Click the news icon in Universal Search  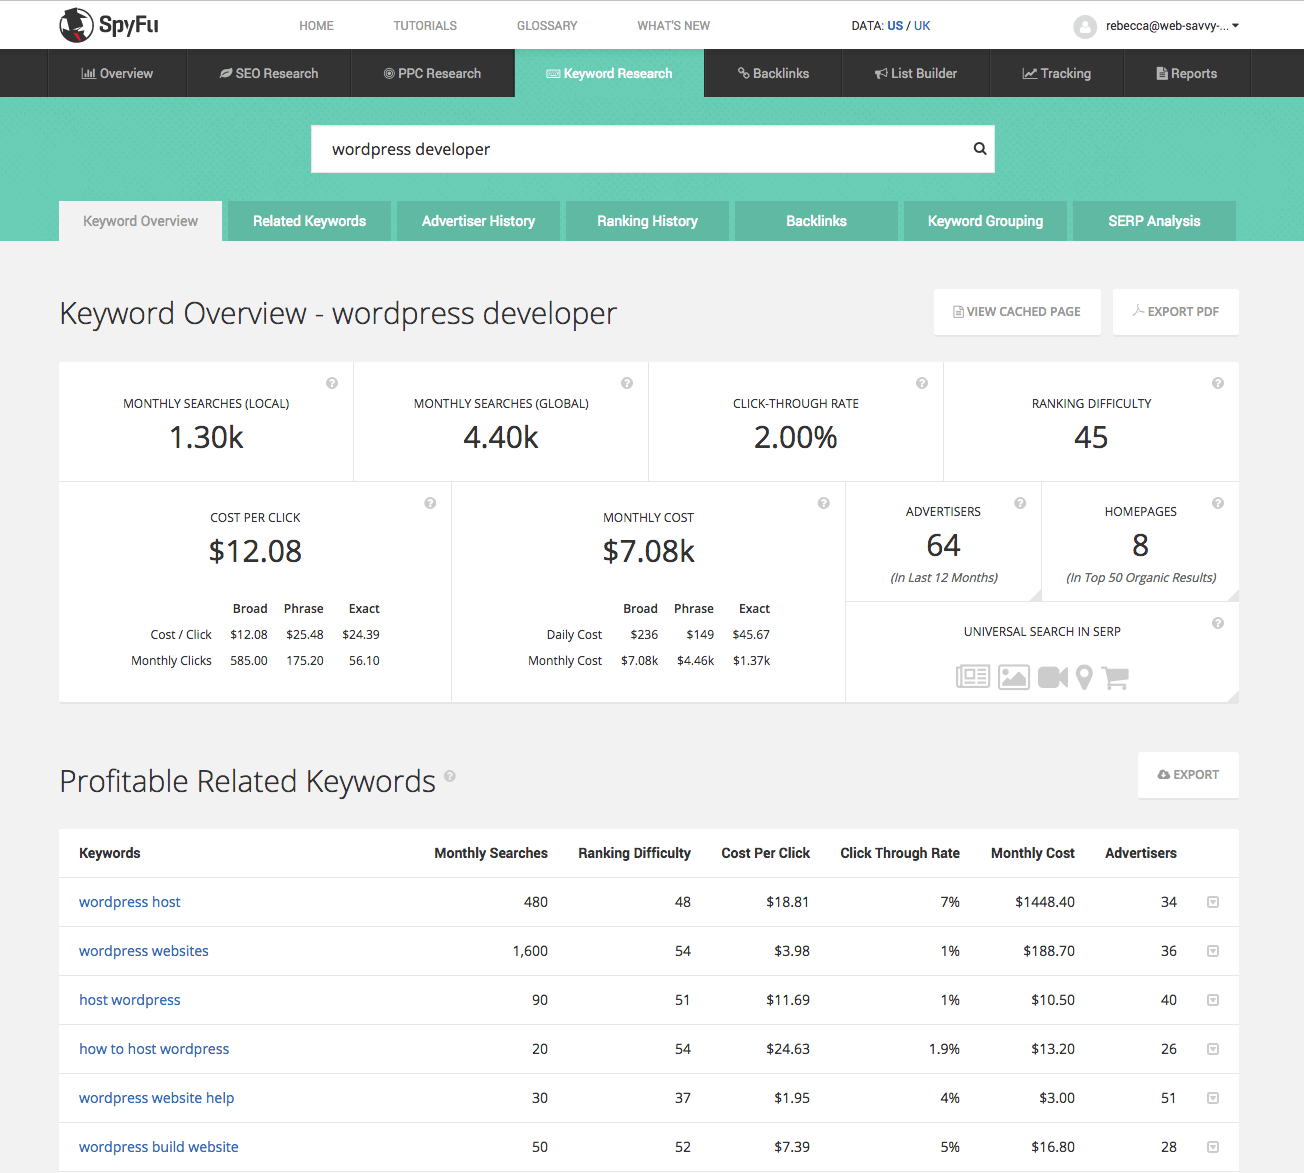tap(972, 677)
